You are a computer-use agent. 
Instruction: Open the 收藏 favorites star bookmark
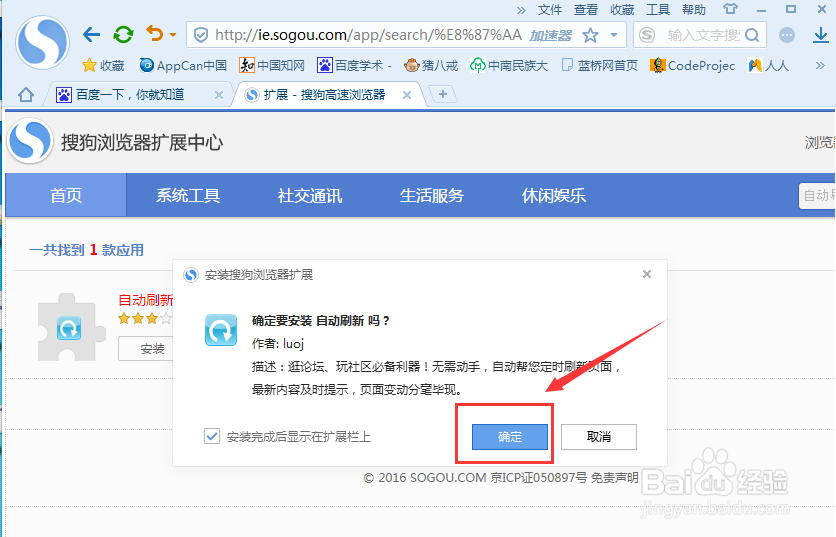click(x=103, y=66)
